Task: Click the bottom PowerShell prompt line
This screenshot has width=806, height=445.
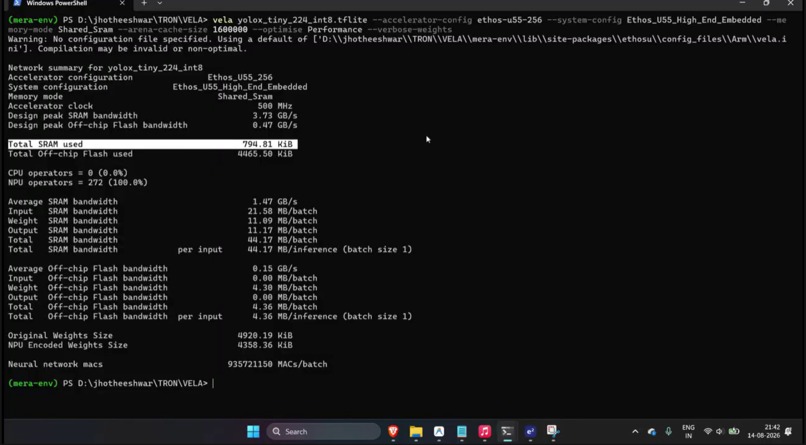Action: click(111, 383)
